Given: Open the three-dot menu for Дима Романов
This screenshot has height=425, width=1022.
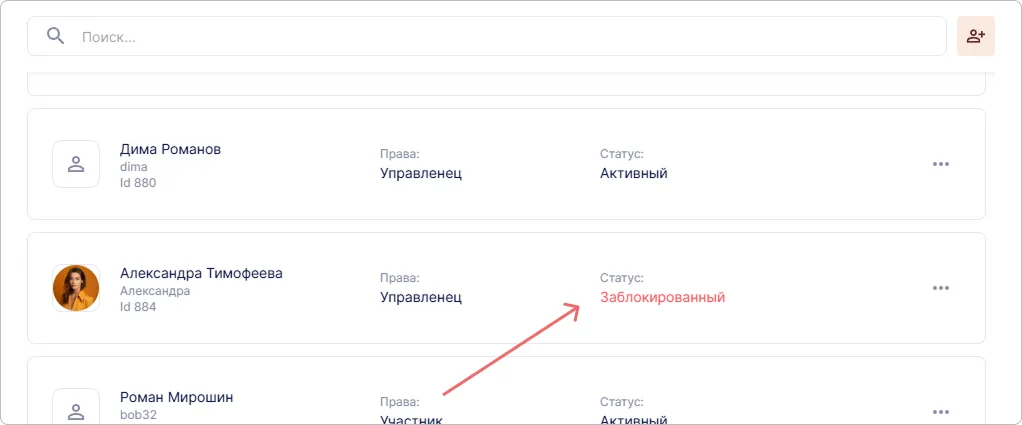Looking at the screenshot, I should (x=940, y=164).
